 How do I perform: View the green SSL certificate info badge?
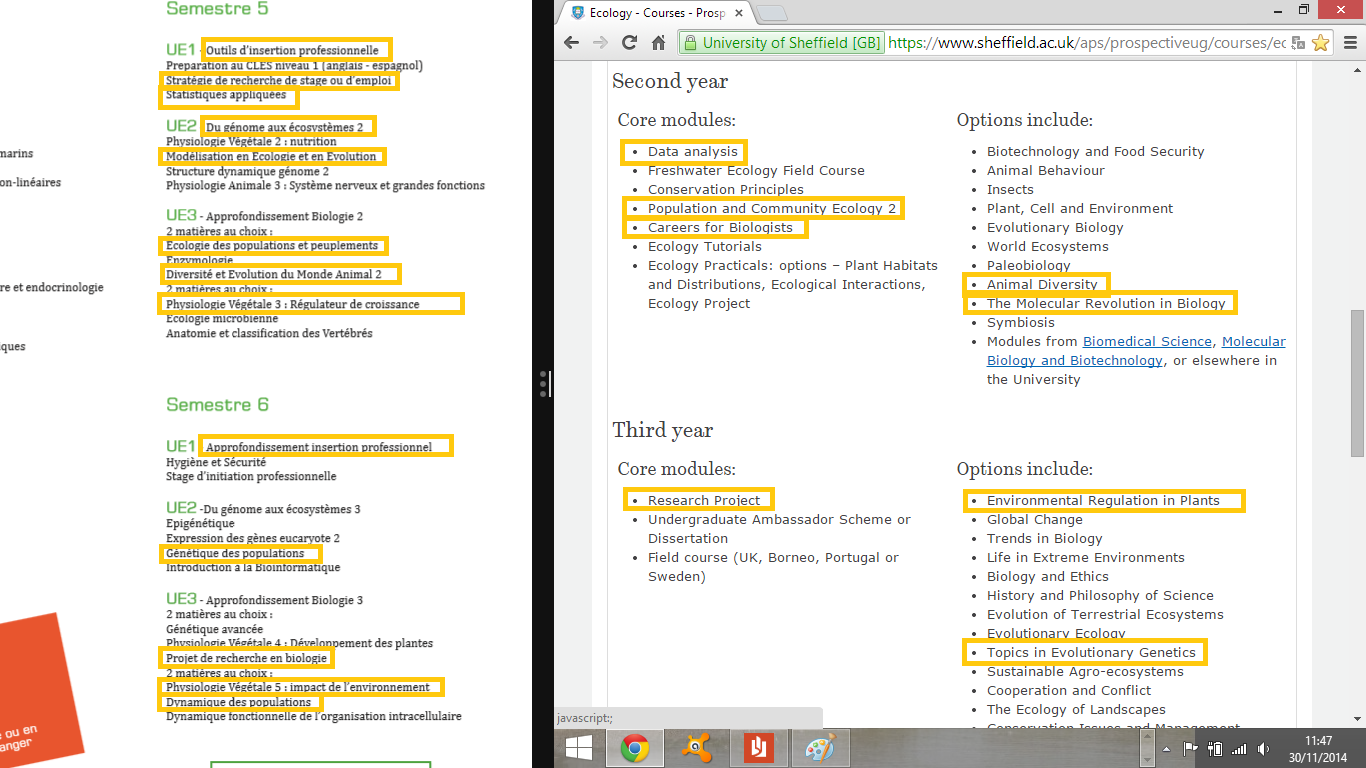click(781, 42)
